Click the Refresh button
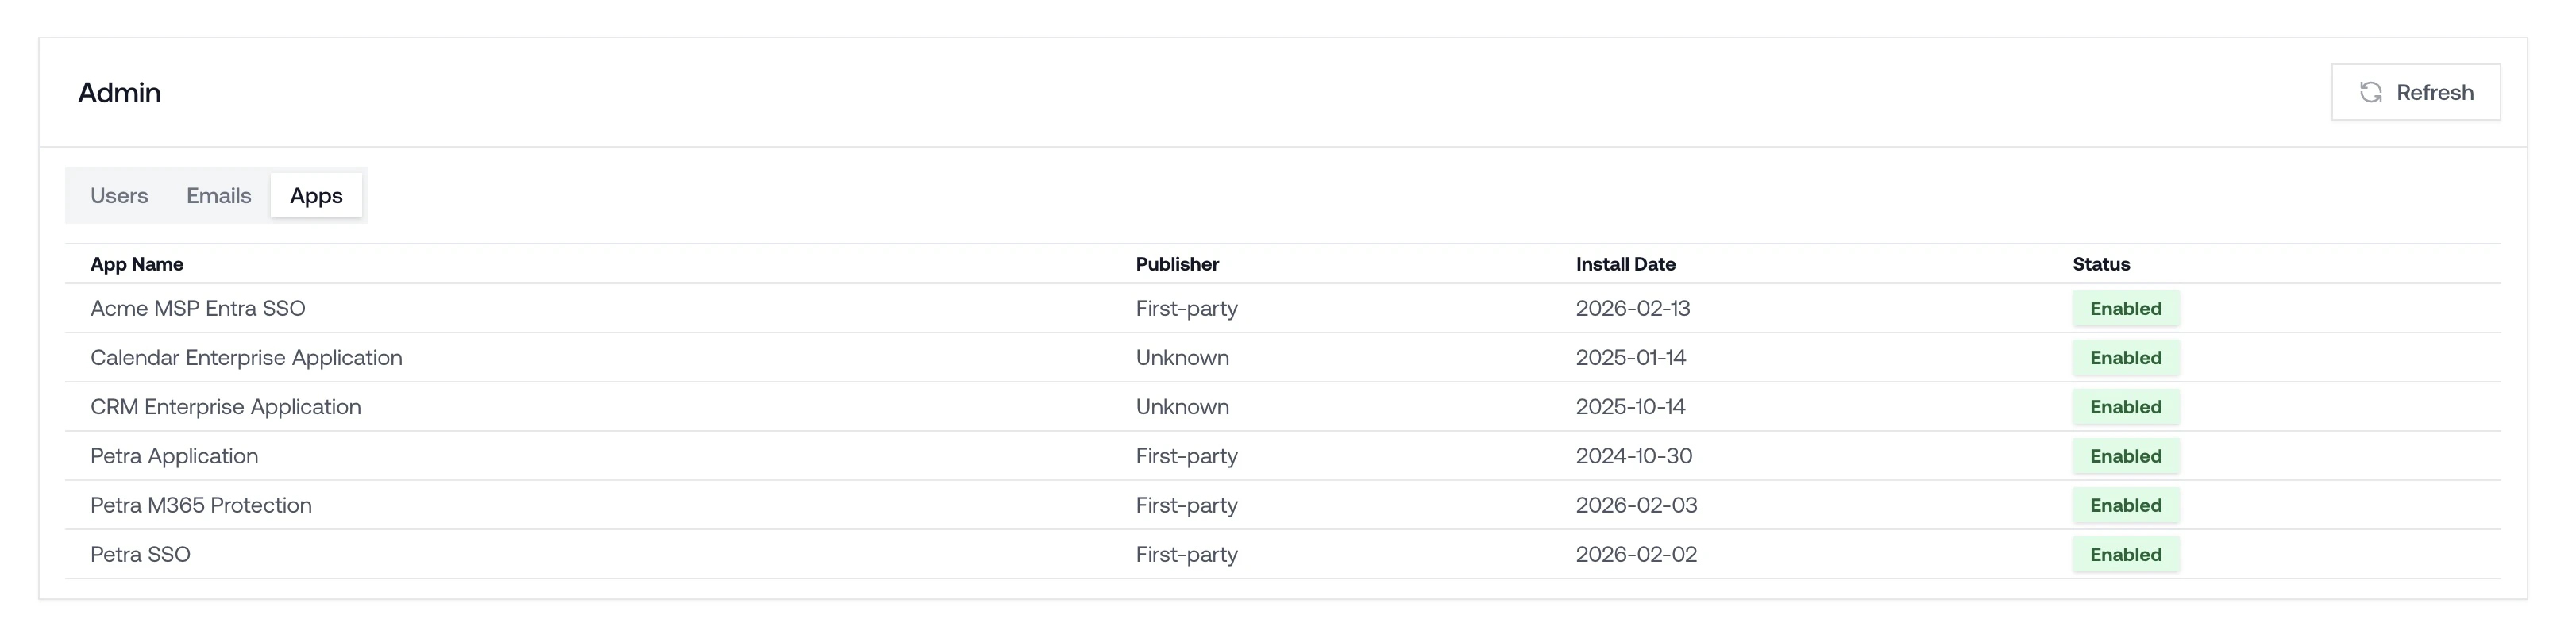 tap(2416, 92)
